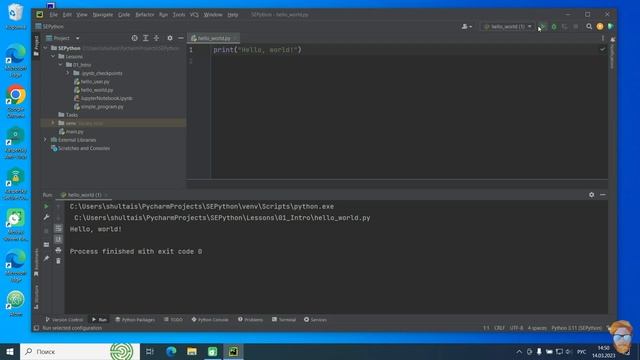Open the Run tool window tab at bottom
Viewport: 640px width, 360px height.
tap(99, 320)
